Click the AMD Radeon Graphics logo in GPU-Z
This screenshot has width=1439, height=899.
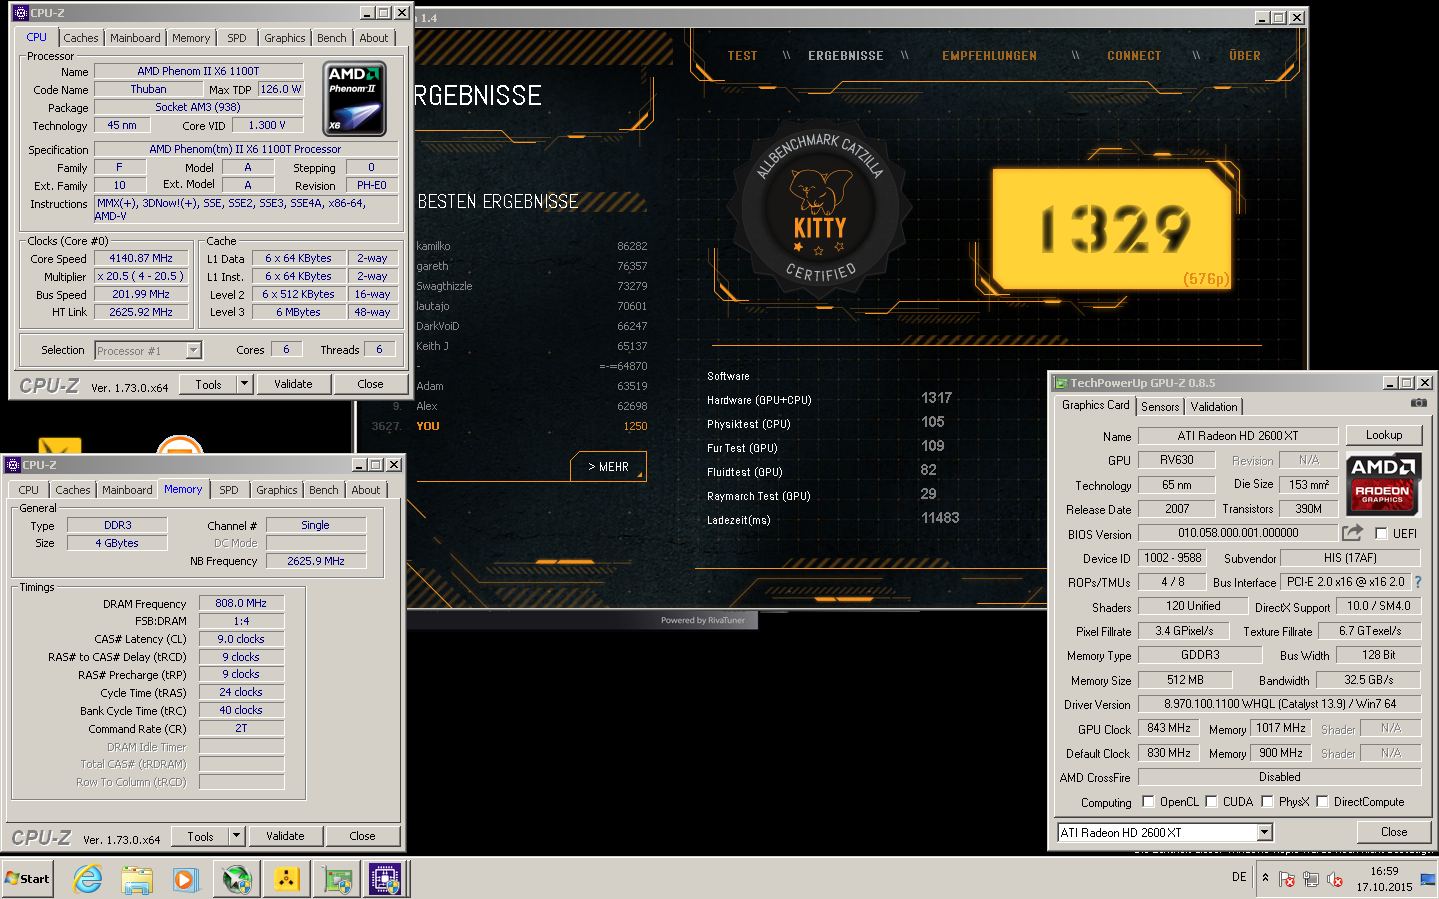[x=1382, y=484]
